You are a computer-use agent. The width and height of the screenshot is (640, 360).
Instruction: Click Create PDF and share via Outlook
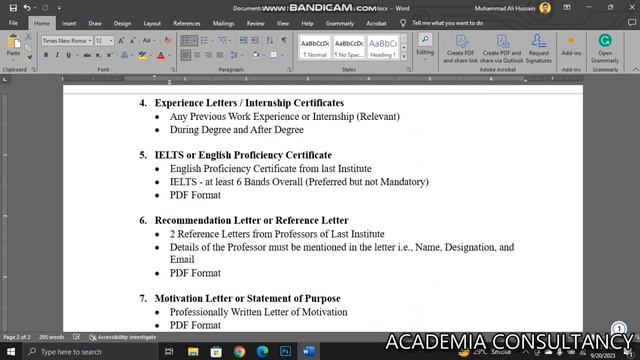click(x=502, y=49)
